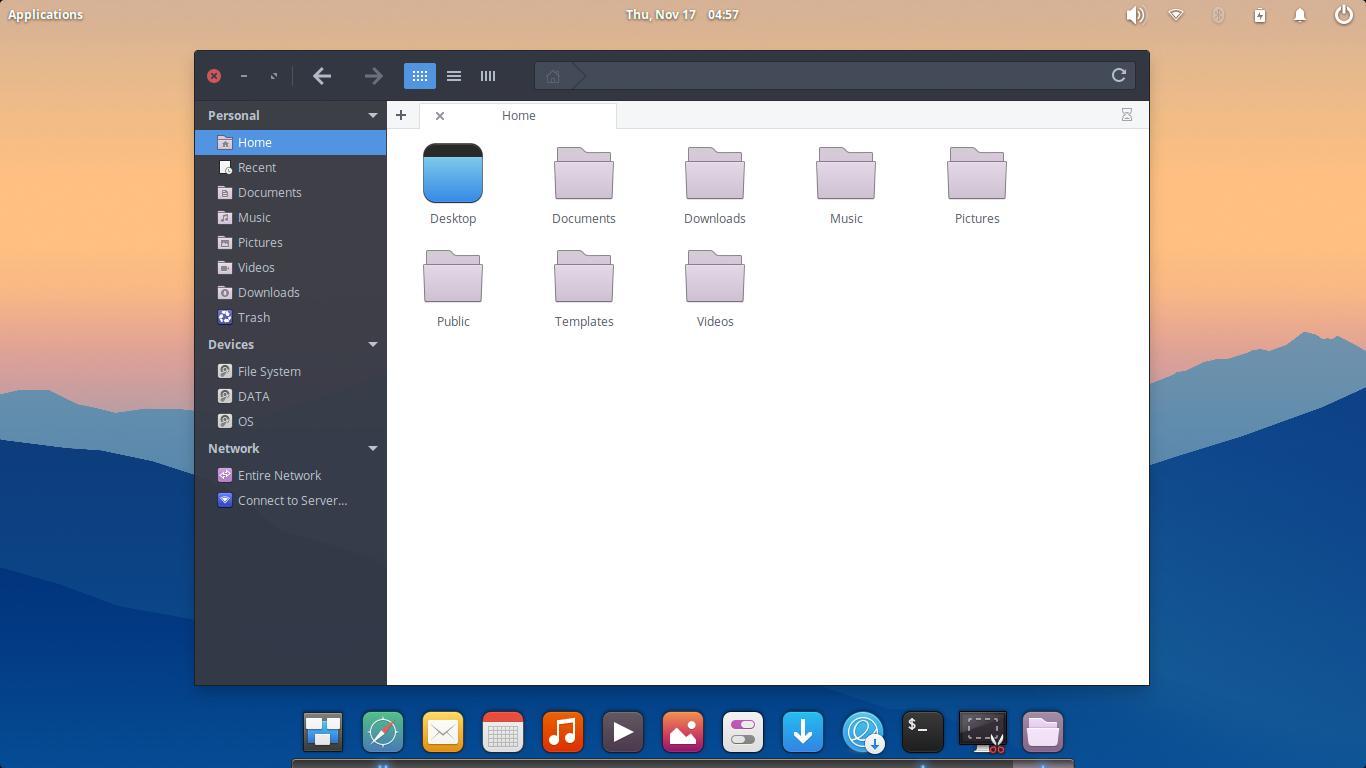Open Pictures from the sidebar

click(259, 242)
